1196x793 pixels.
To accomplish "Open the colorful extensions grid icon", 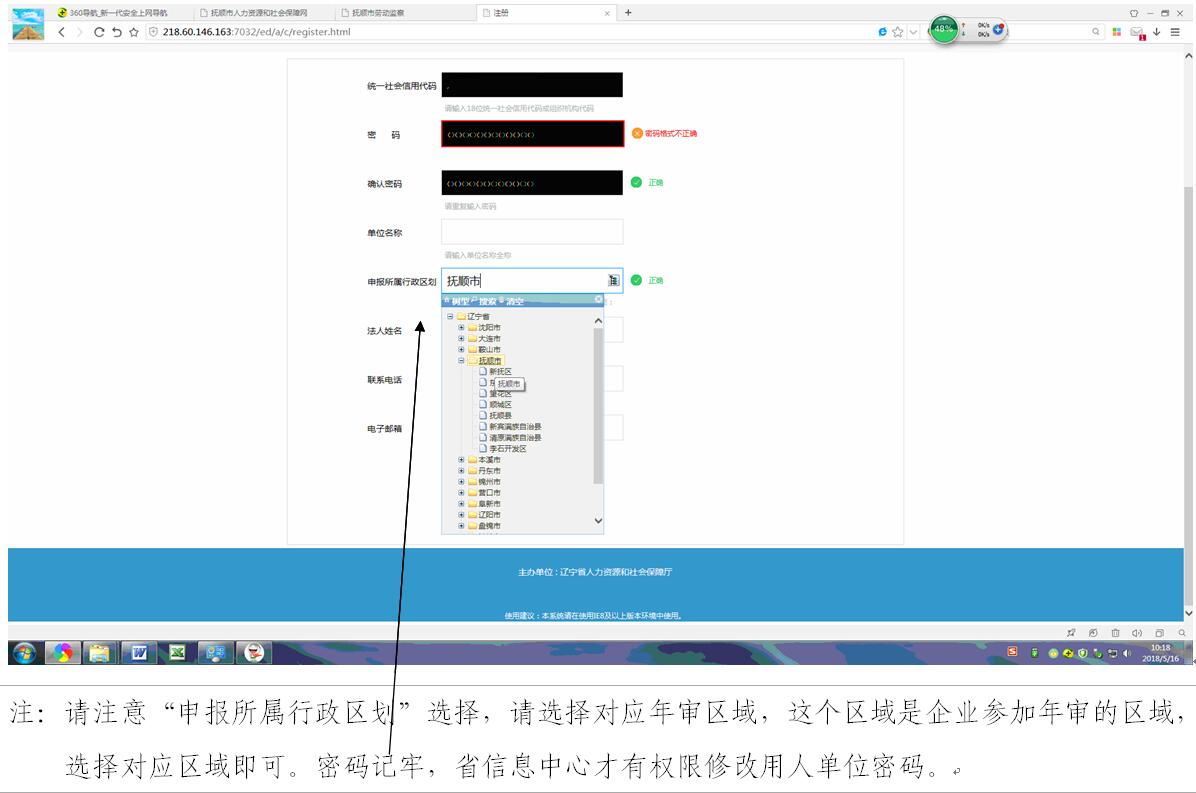I will (1117, 32).
